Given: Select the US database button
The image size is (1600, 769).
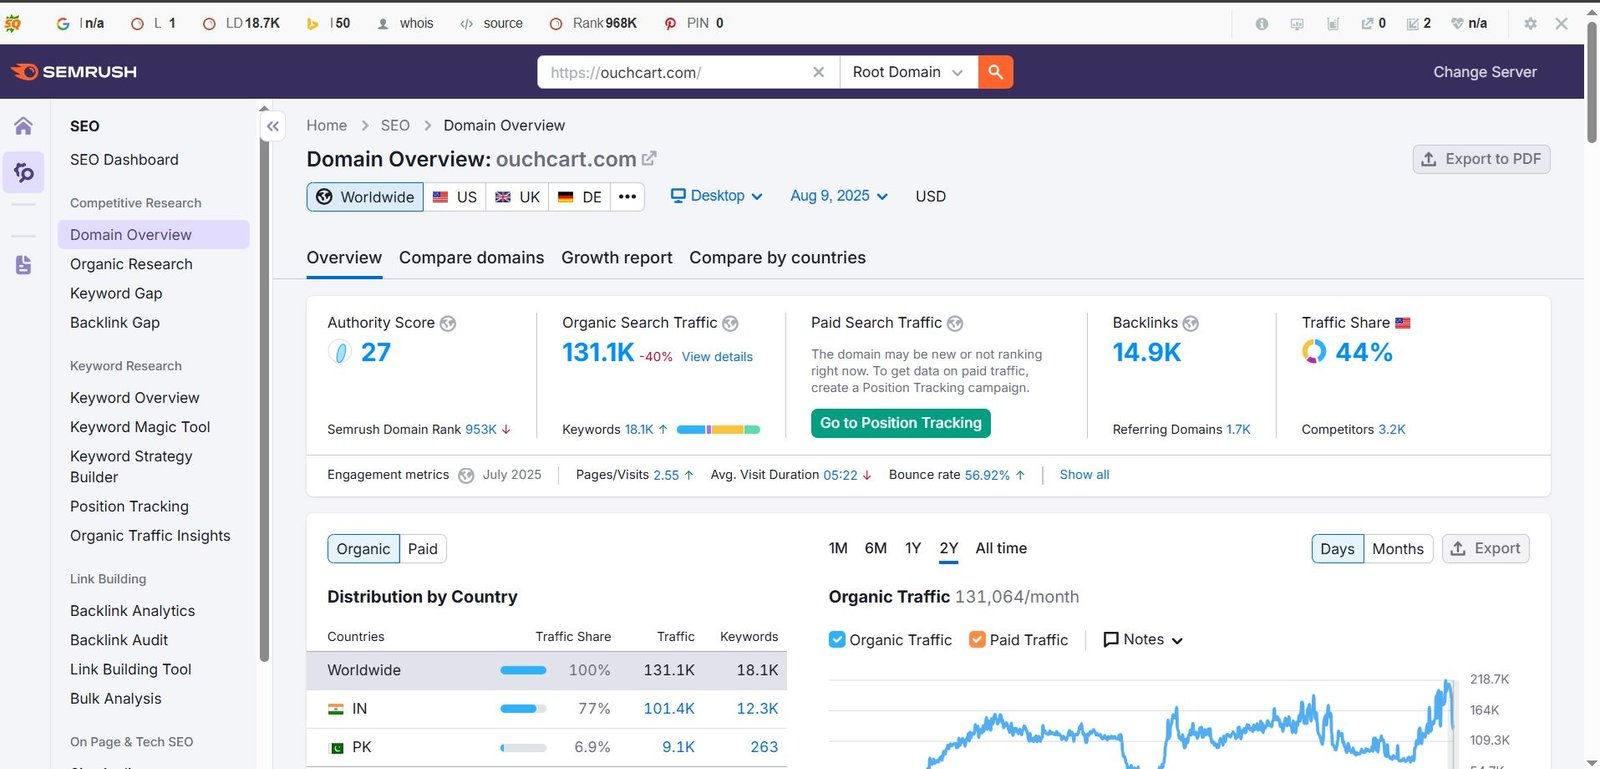Looking at the screenshot, I should [x=455, y=197].
